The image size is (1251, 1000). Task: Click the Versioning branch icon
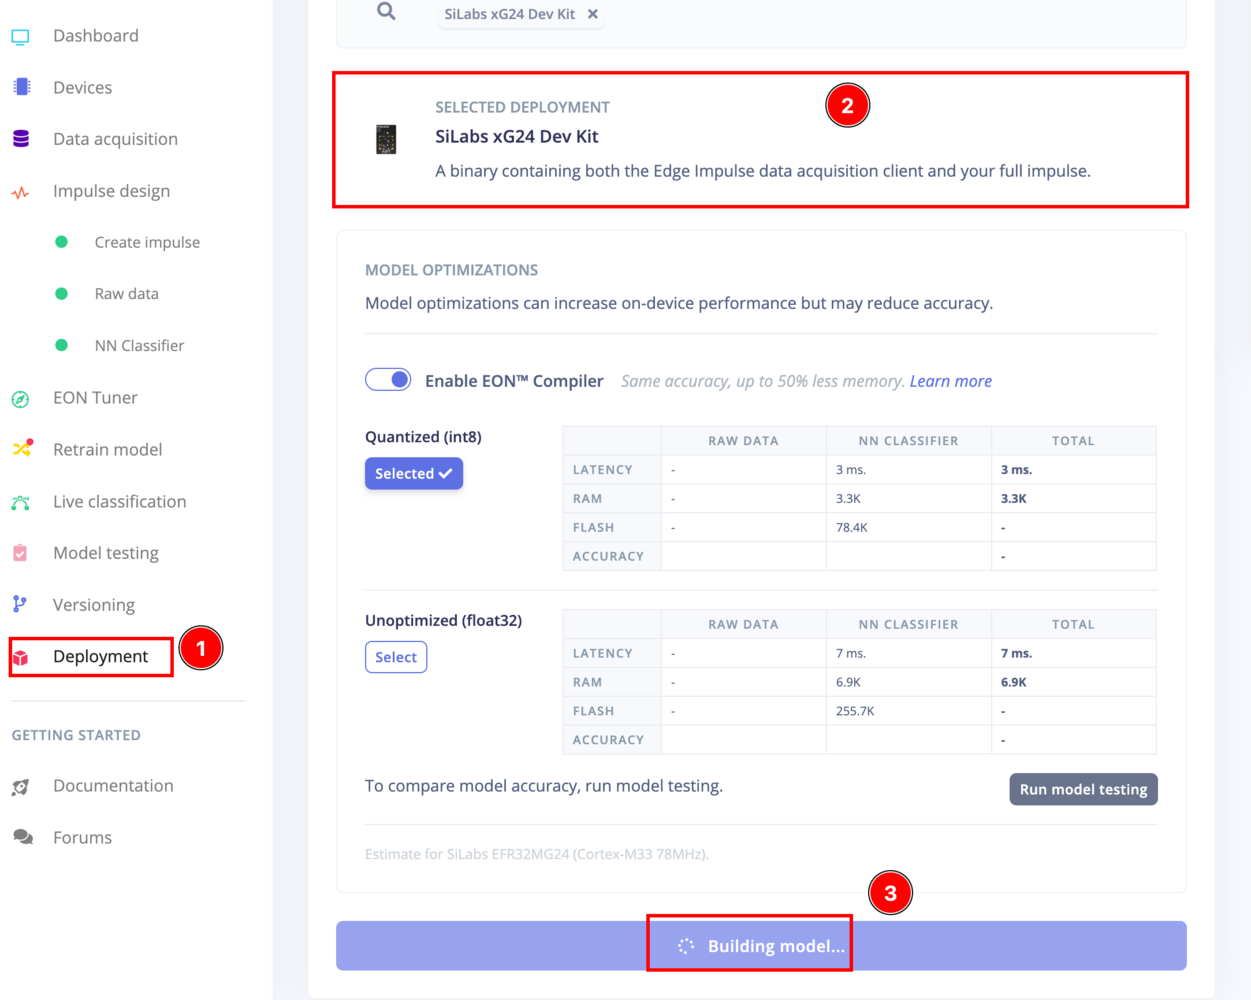coord(19,604)
